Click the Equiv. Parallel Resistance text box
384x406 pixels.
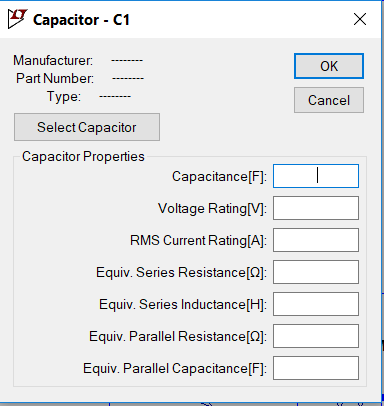[316, 336]
